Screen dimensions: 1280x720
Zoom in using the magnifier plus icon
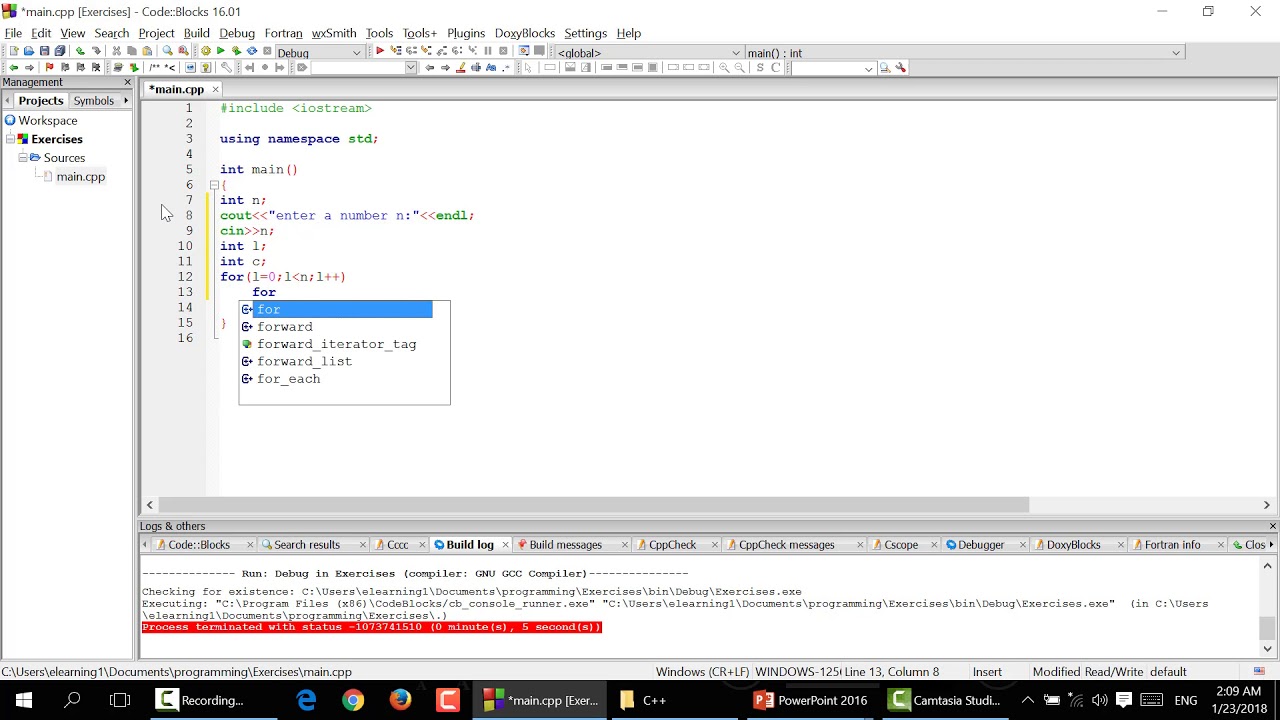click(x=724, y=68)
